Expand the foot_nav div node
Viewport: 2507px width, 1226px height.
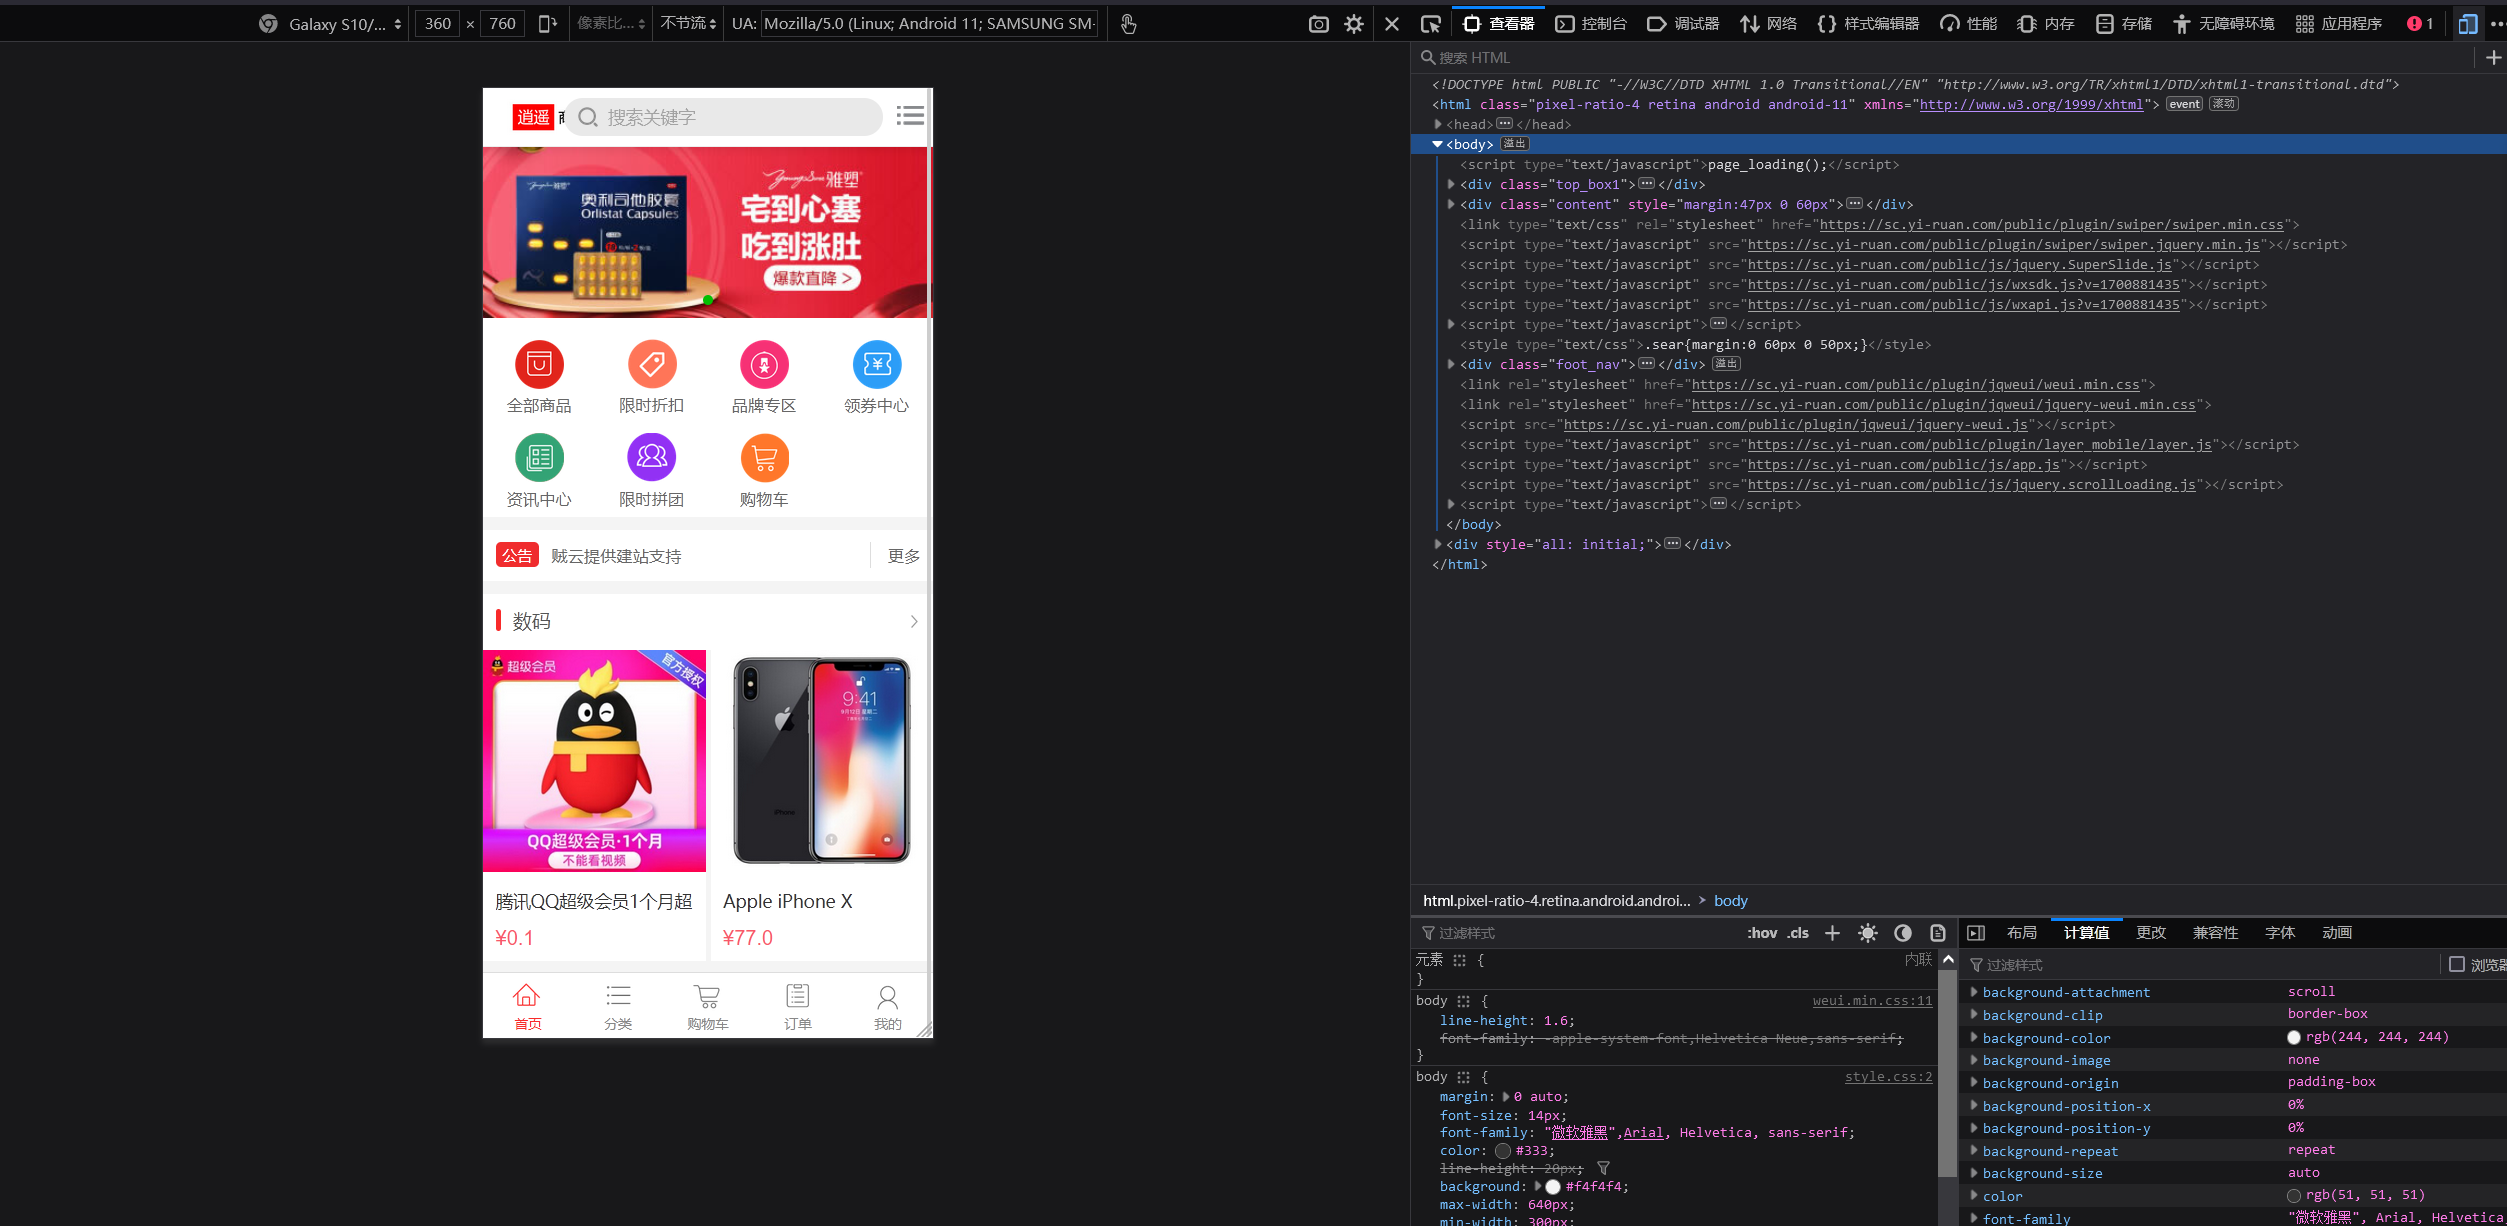(1451, 364)
